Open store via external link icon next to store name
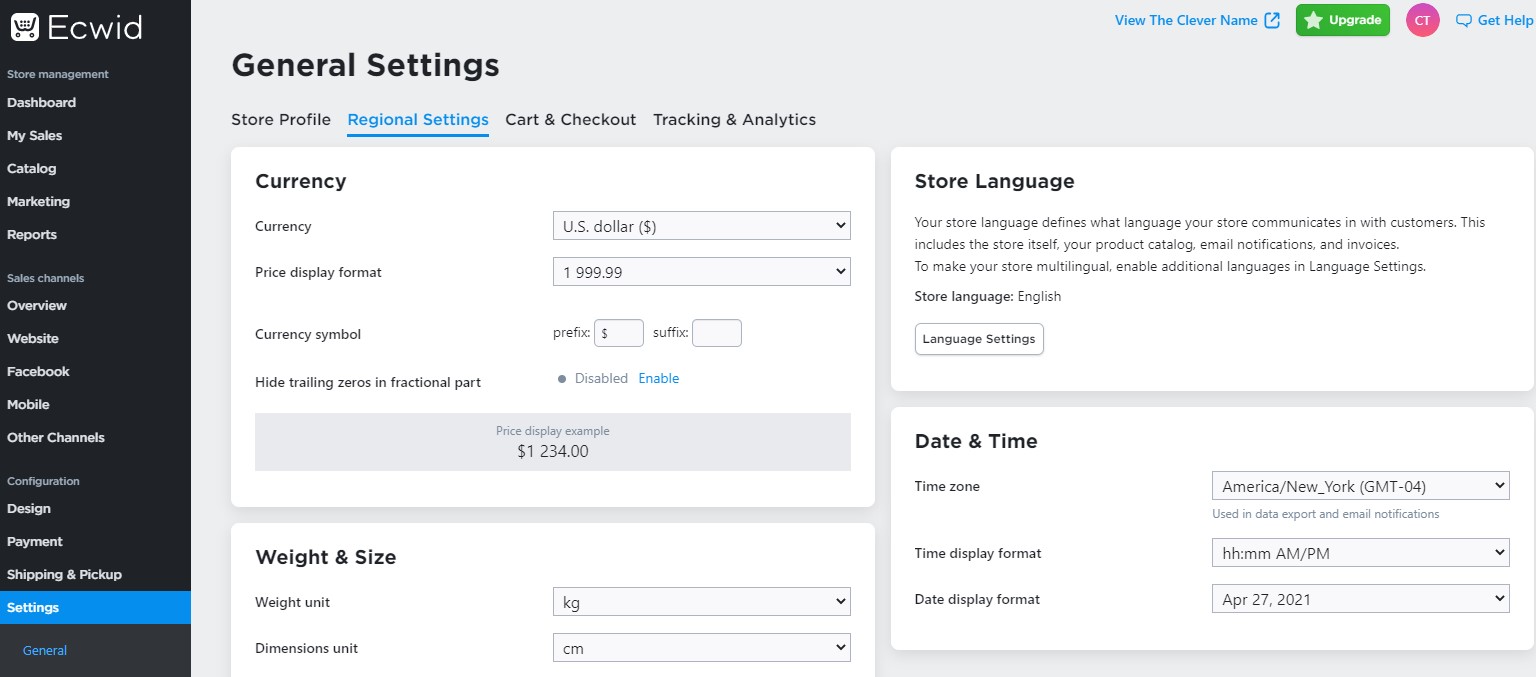This screenshot has width=1536, height=677. pos(1271,19)
